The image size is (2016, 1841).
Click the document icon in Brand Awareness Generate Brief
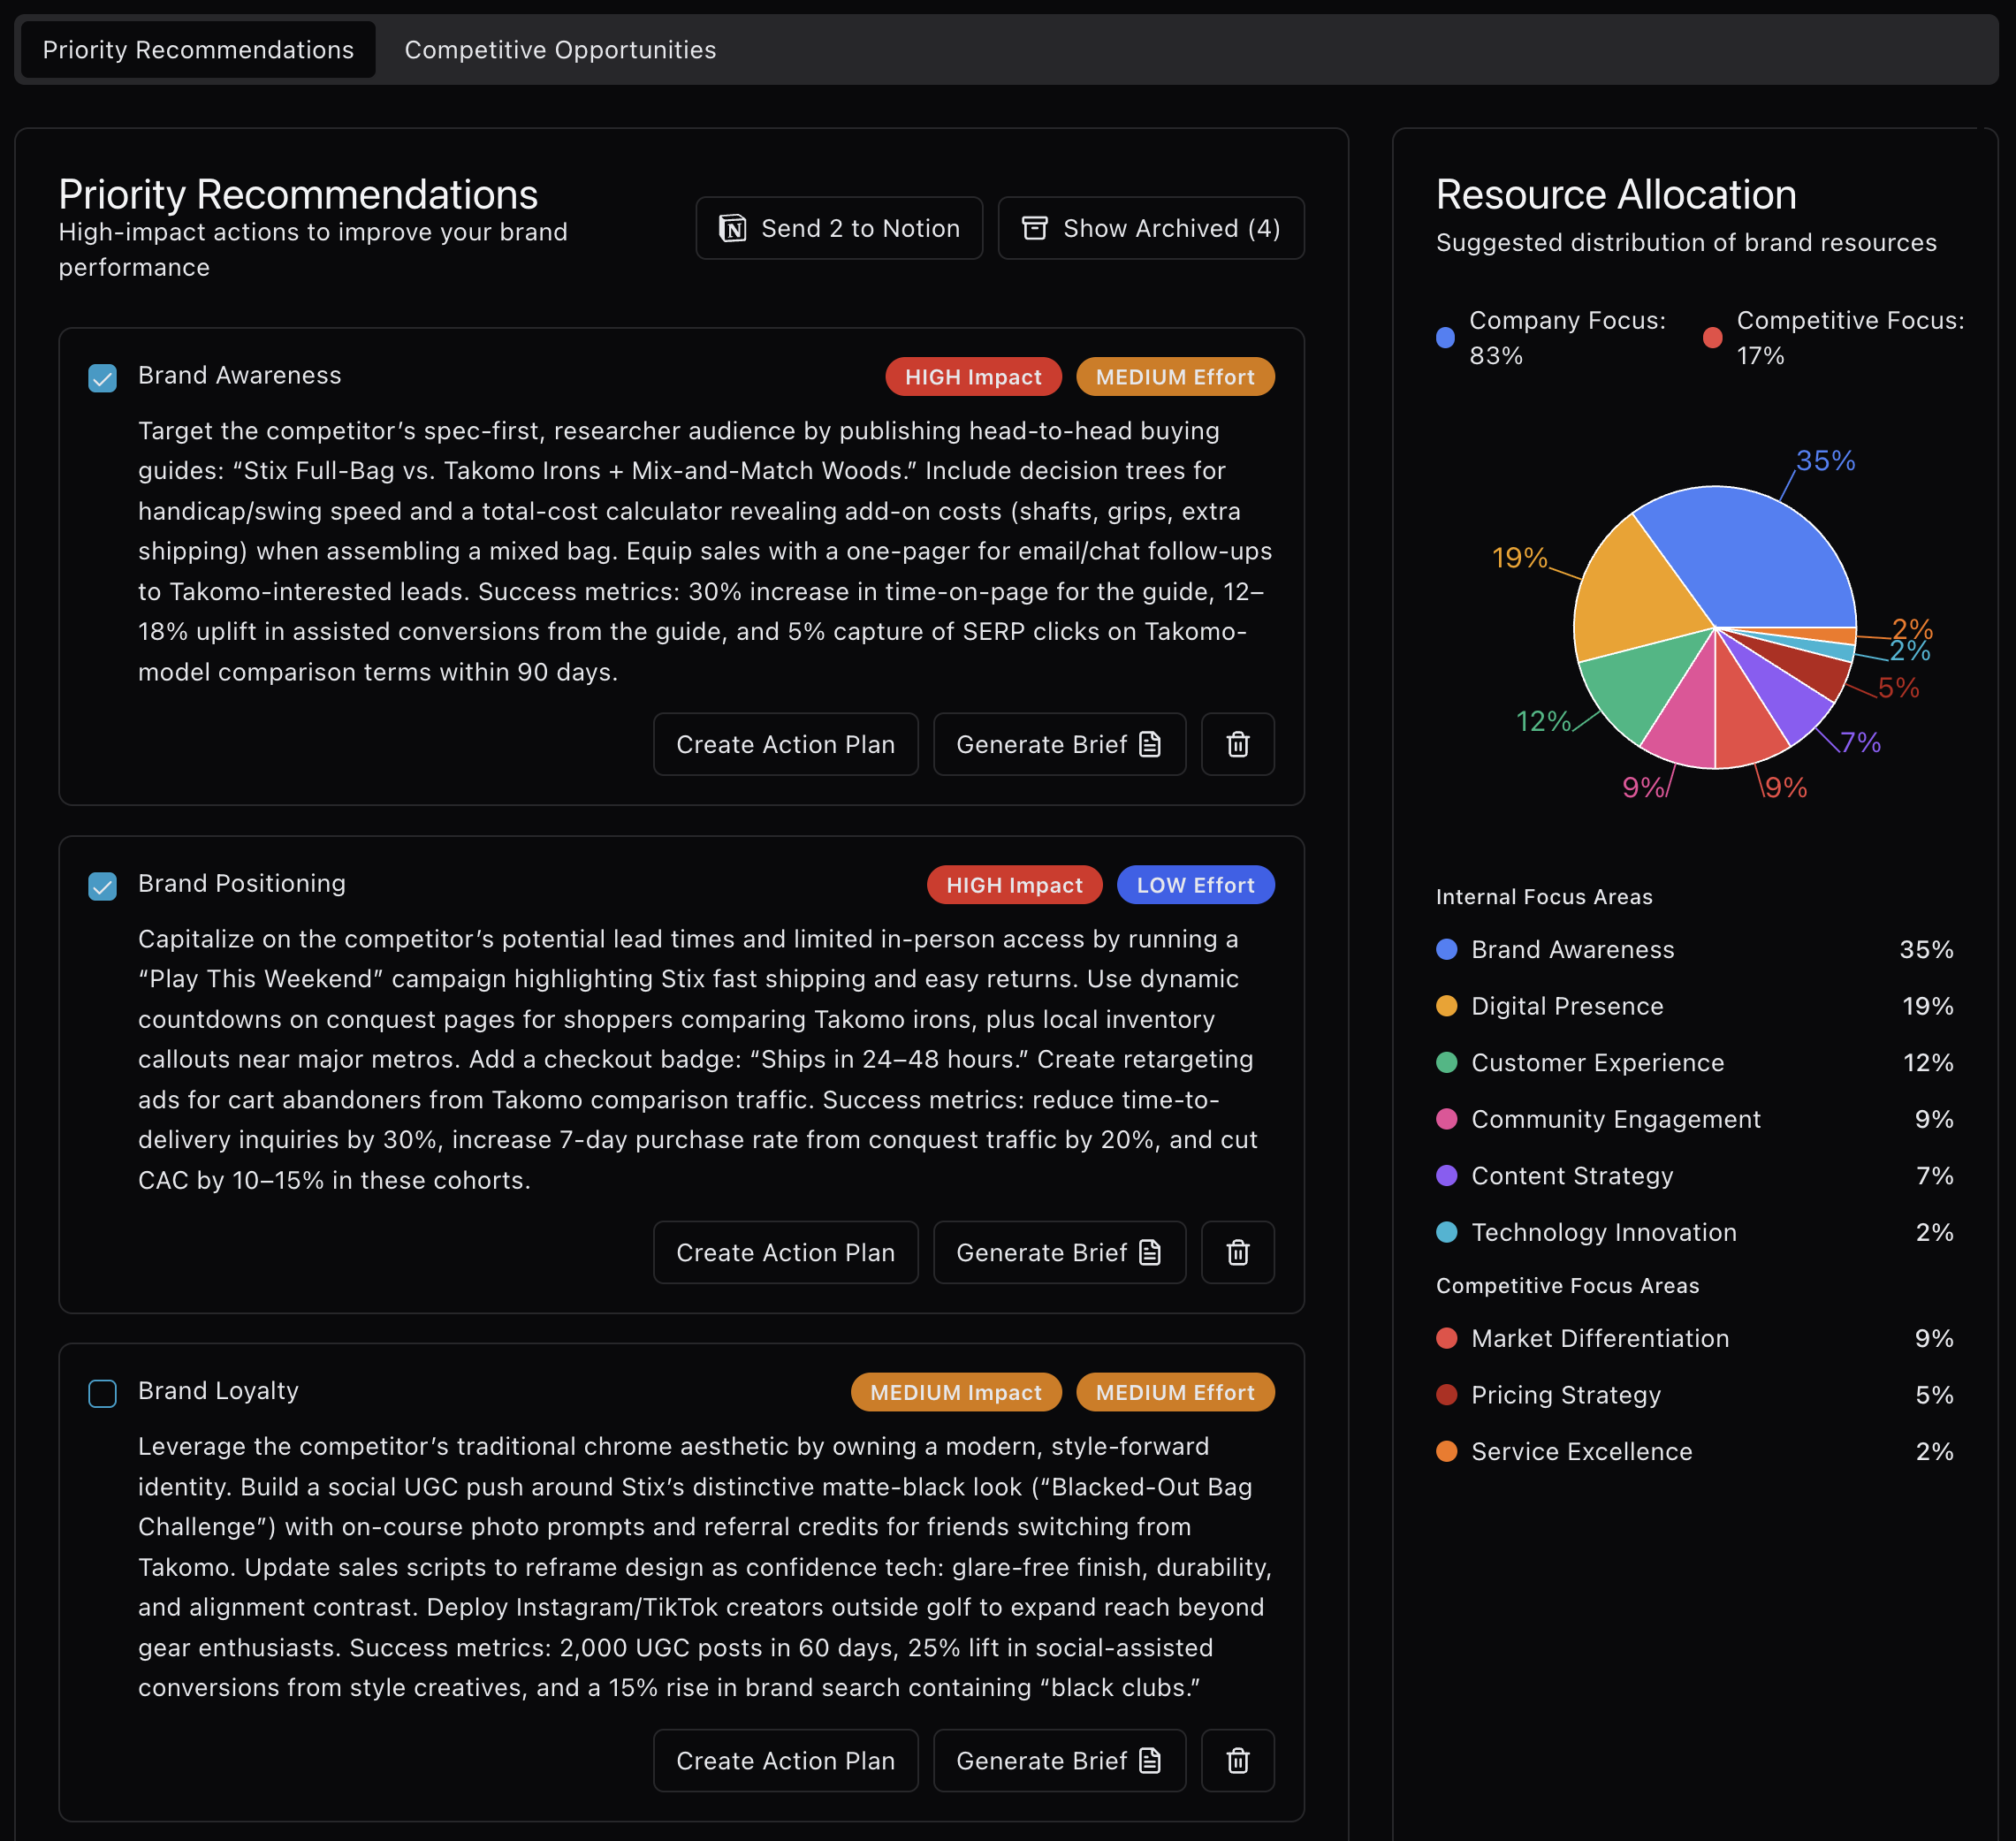pos(1151,744)
